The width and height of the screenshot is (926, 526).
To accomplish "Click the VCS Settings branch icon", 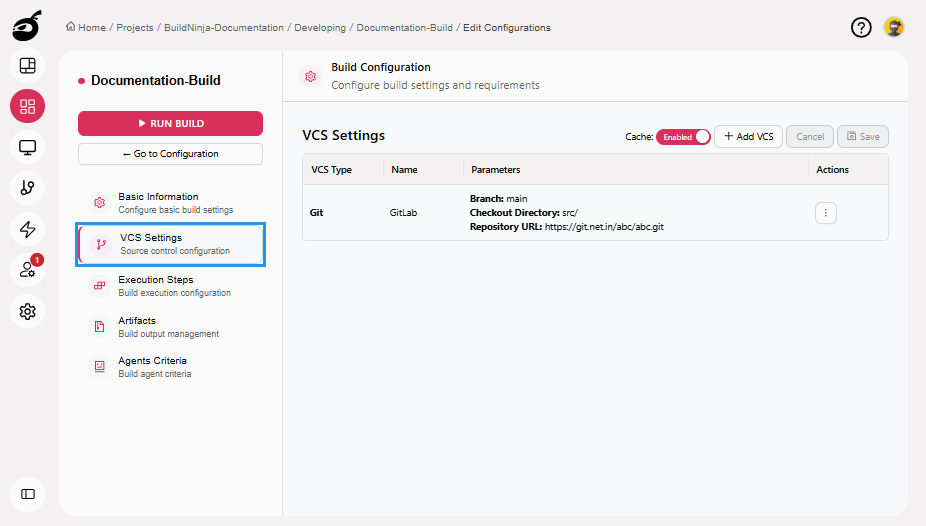I will tap(101, 244).
